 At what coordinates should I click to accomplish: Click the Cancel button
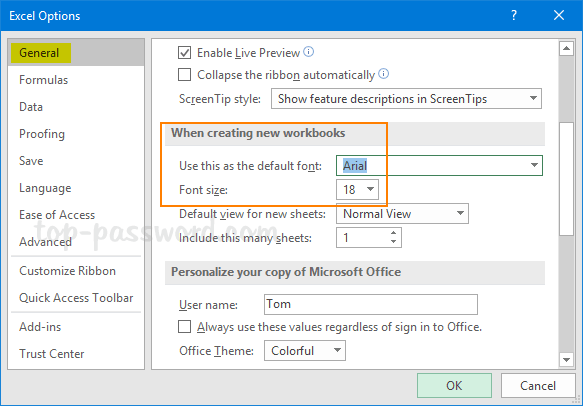pyautogui.click(x=538, y=386)
